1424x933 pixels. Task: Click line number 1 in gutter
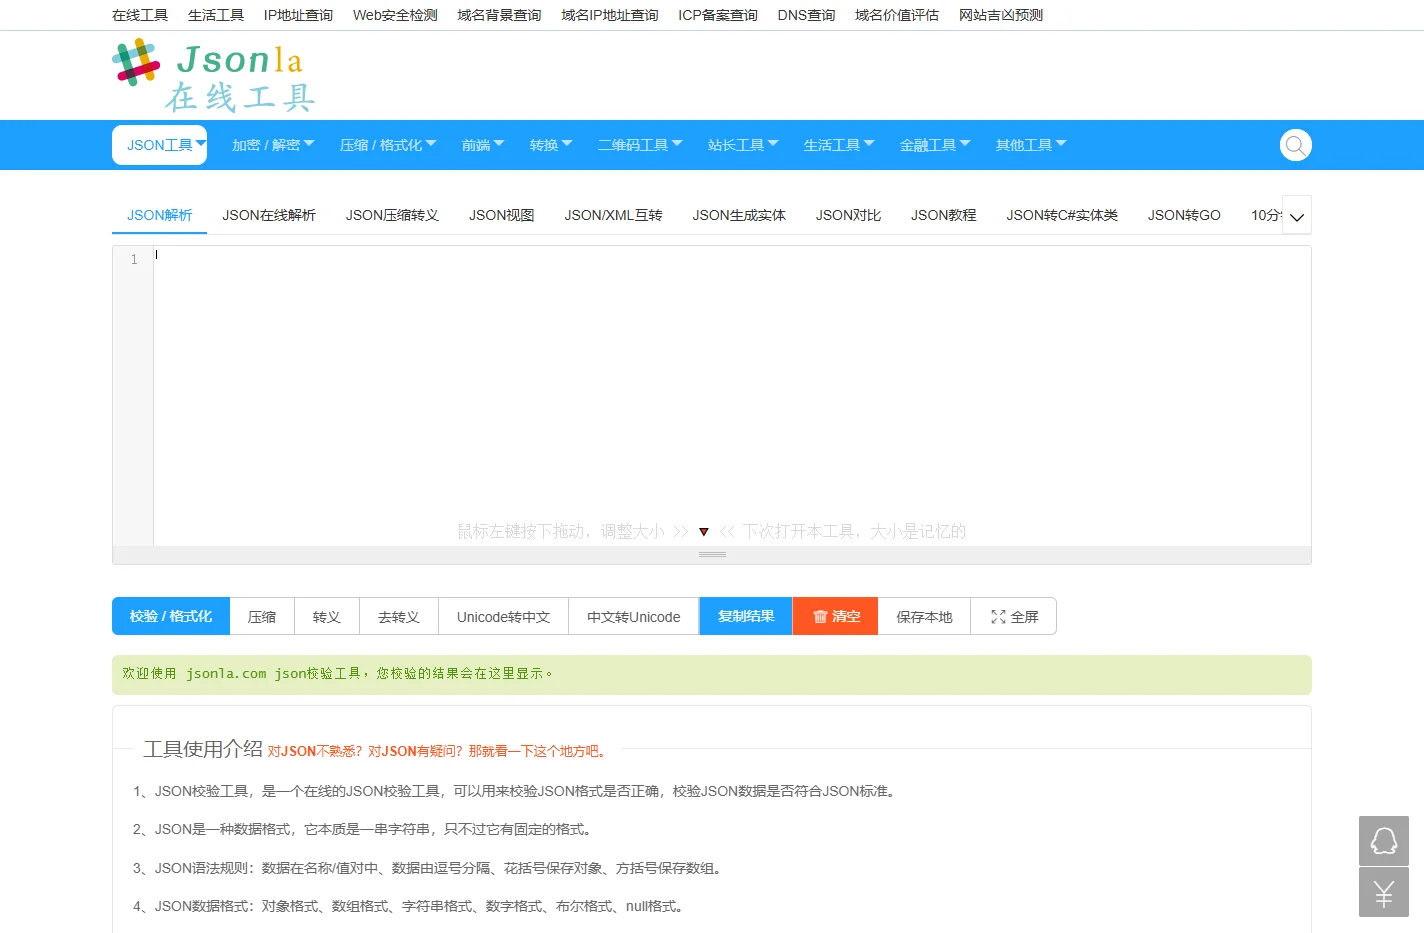pos(134,259)
